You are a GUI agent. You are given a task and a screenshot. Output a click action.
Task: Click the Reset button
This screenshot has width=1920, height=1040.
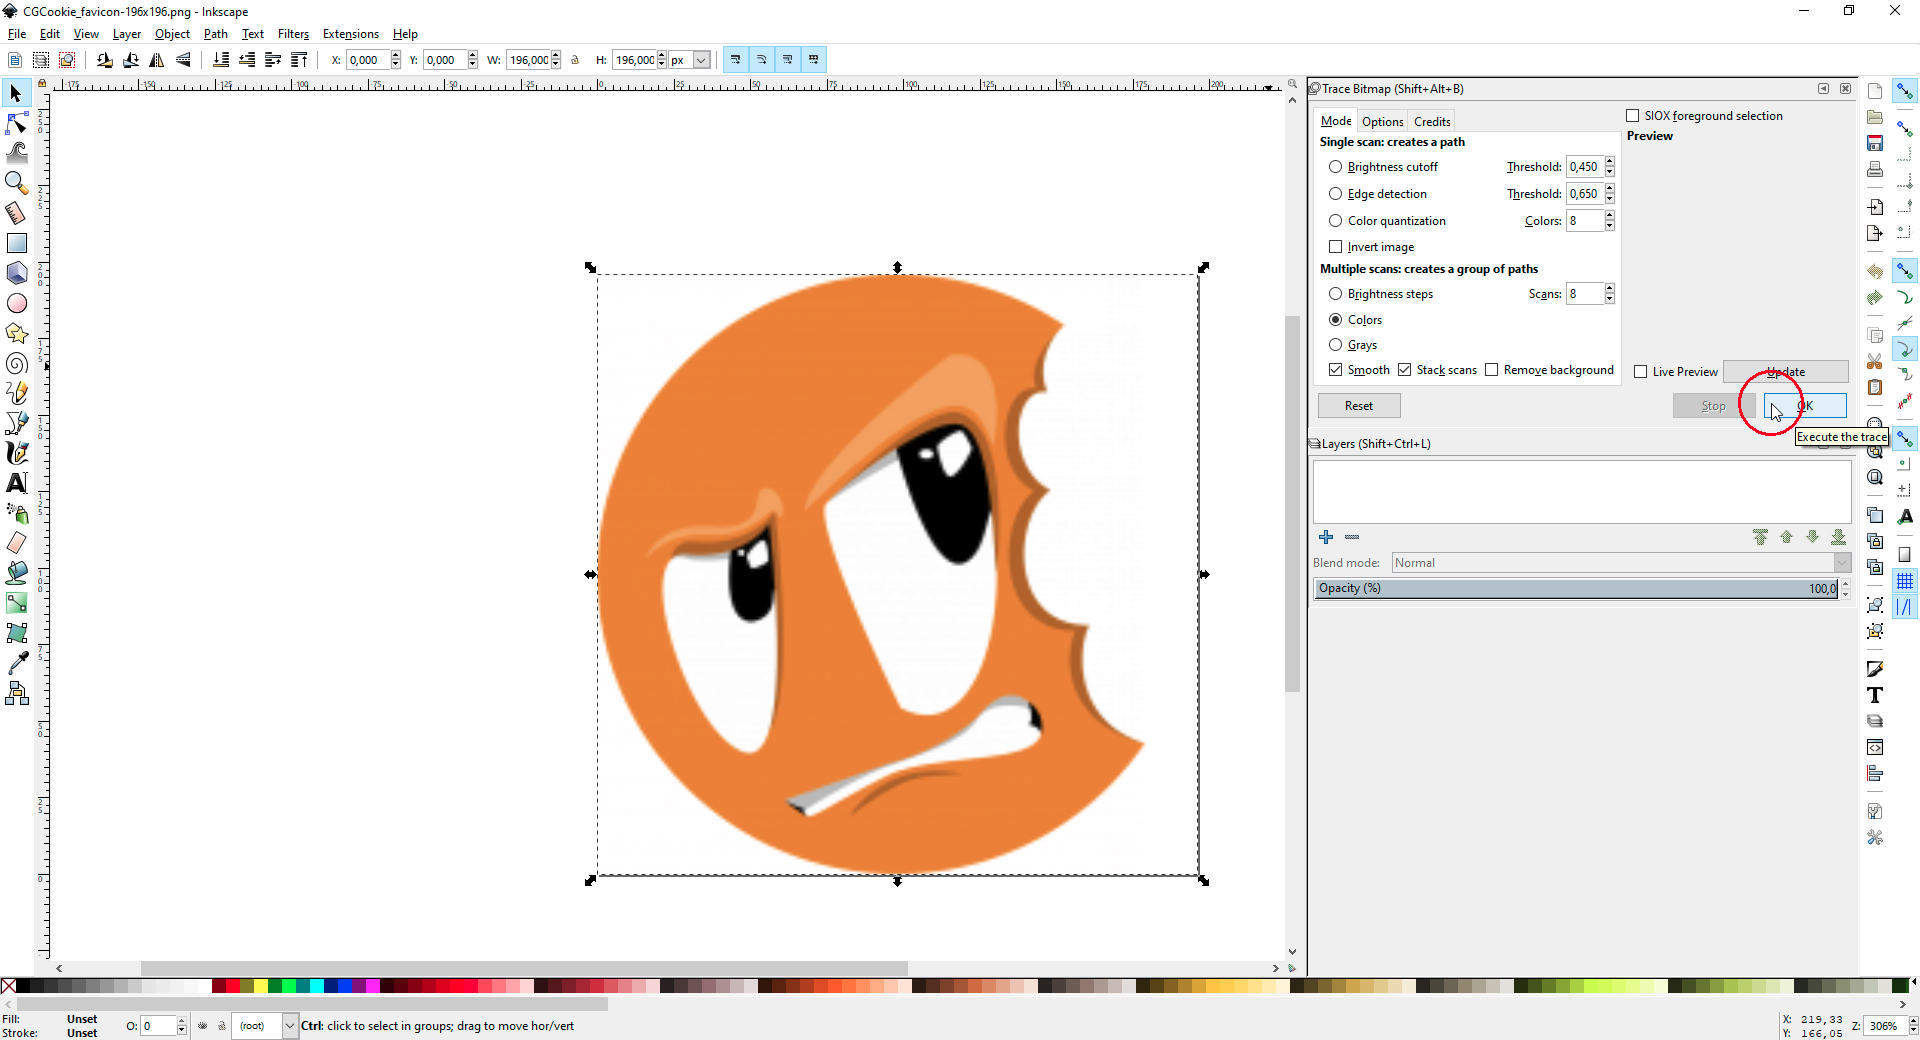pos(1359,406)
